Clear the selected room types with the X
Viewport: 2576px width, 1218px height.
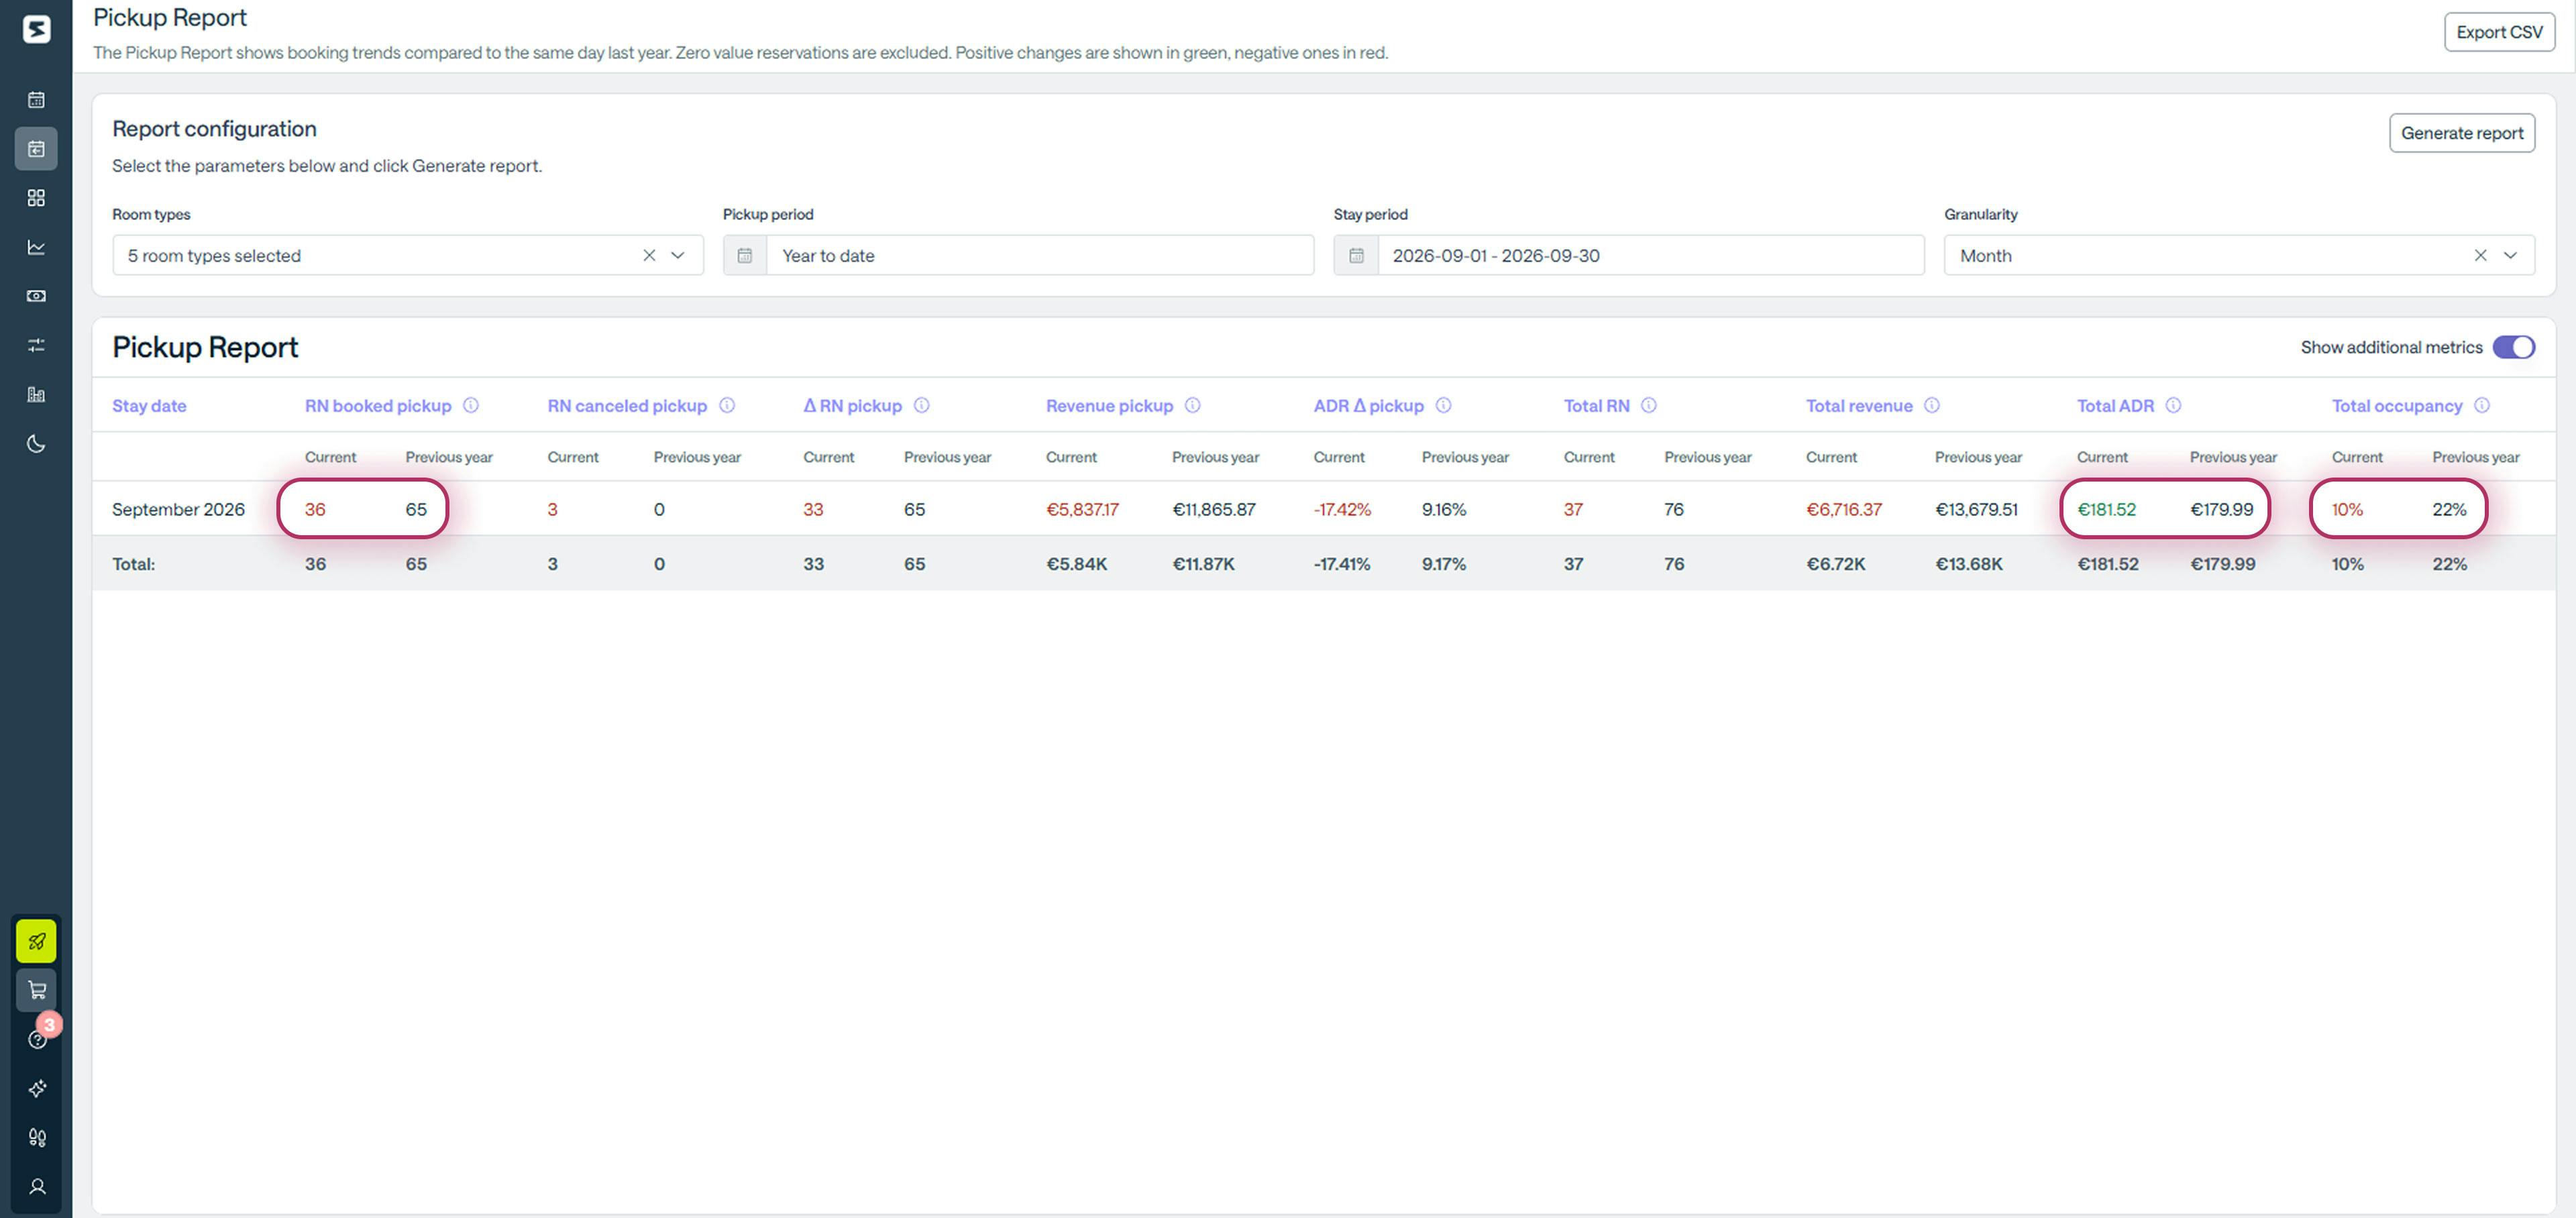point(649,255)
